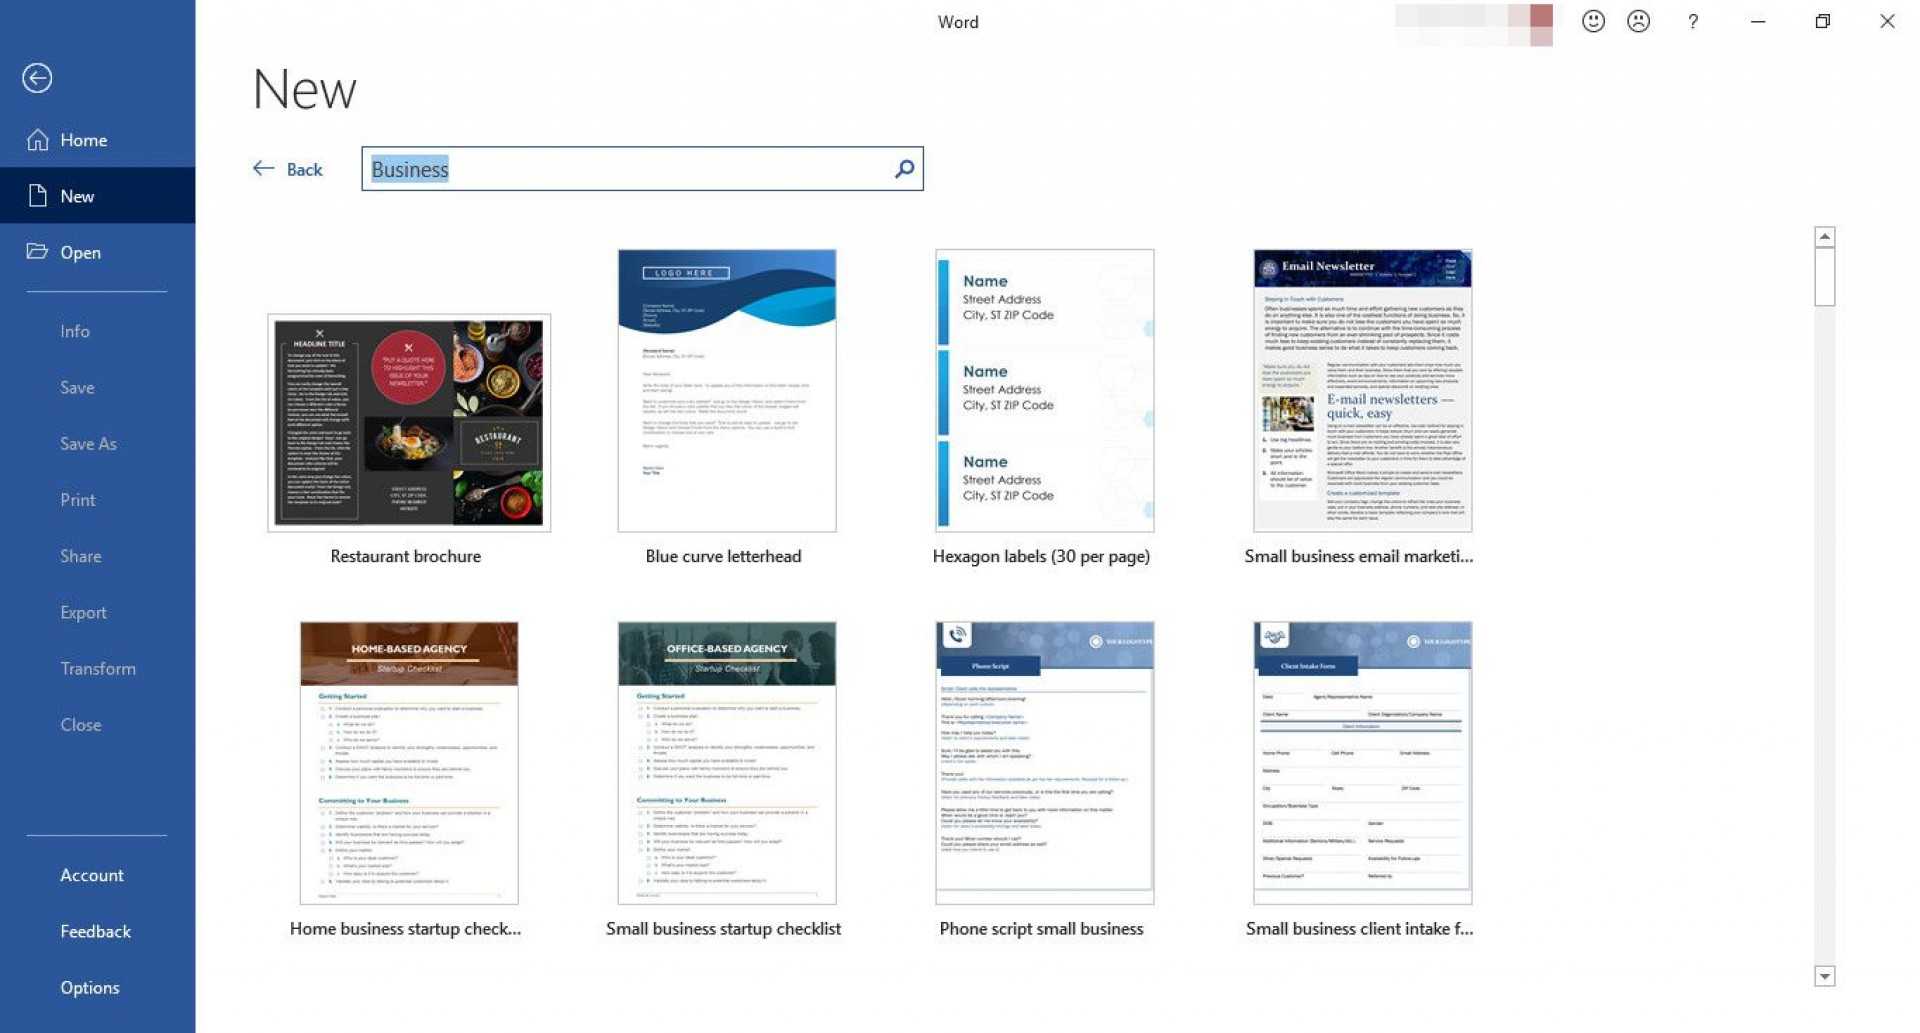Click the scrollbar up arrow
The width and height of the screenshot is (1920, 1033).
[1825, 237]
